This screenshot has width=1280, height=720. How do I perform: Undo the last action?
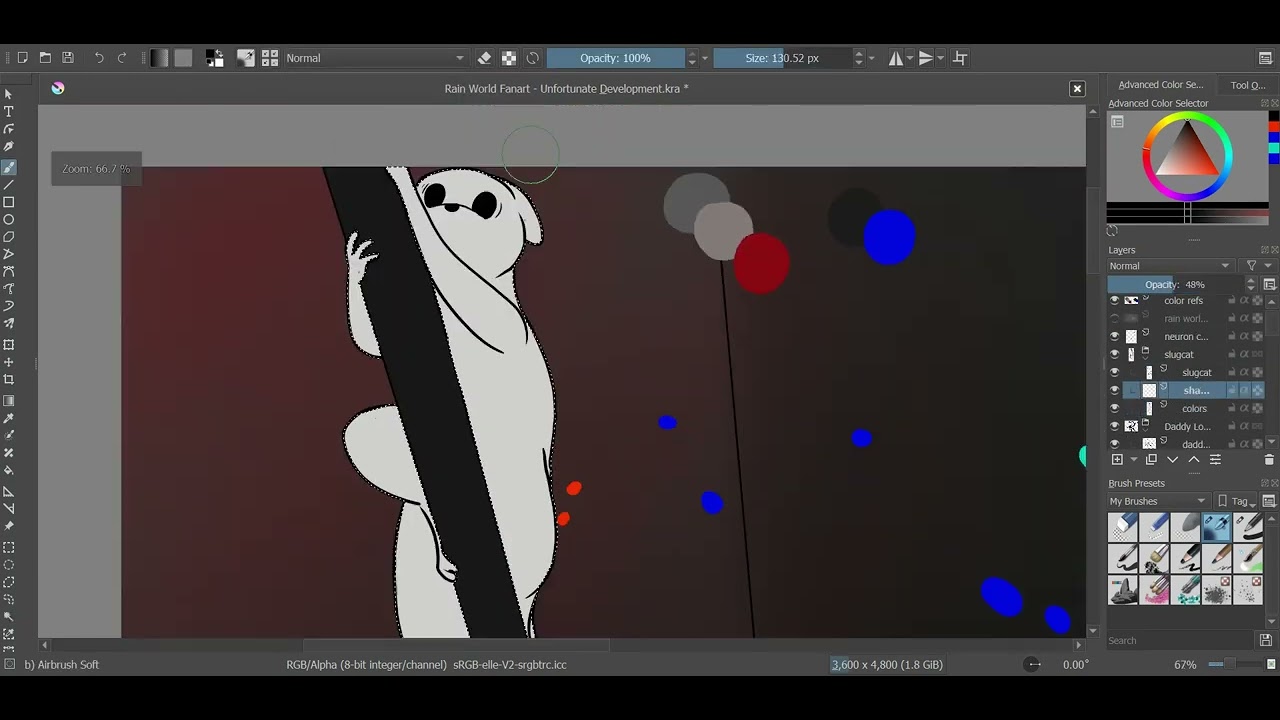point(99,58)
